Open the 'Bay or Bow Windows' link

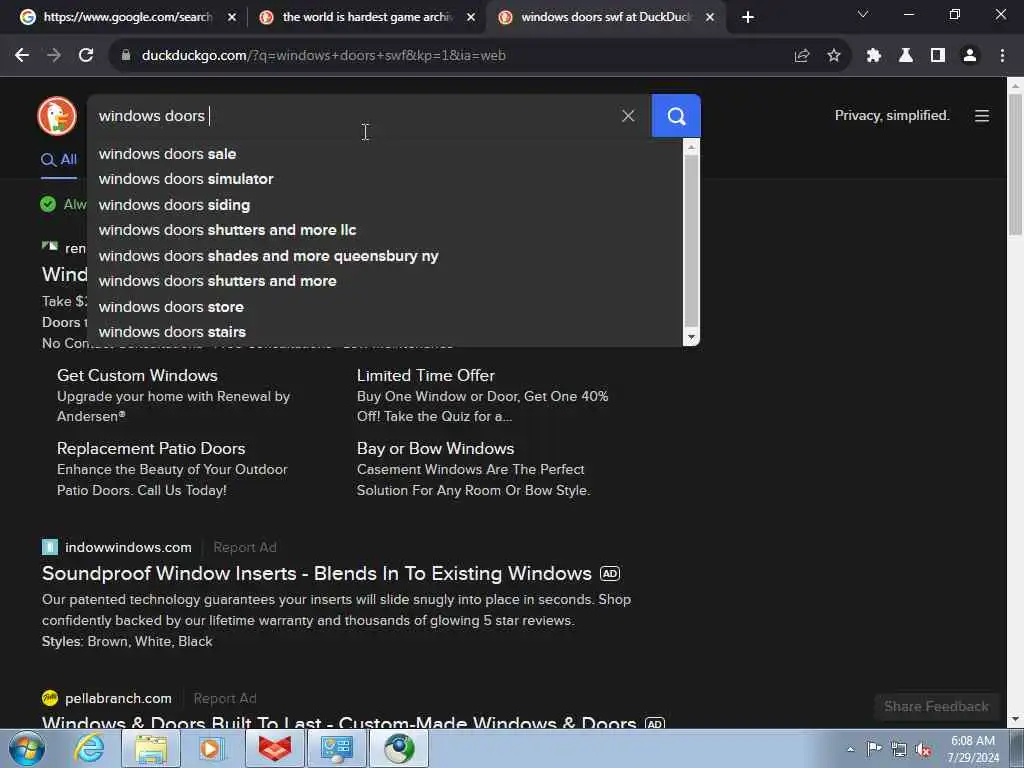click(x=436, y=449)
